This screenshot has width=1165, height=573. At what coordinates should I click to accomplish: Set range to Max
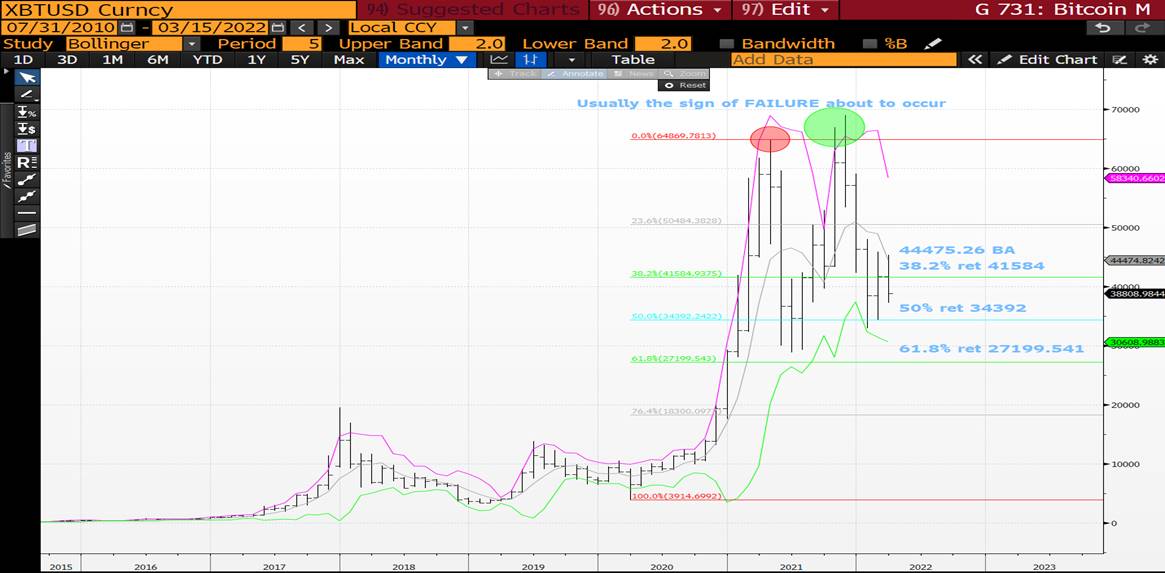click(x=348, y=59)
